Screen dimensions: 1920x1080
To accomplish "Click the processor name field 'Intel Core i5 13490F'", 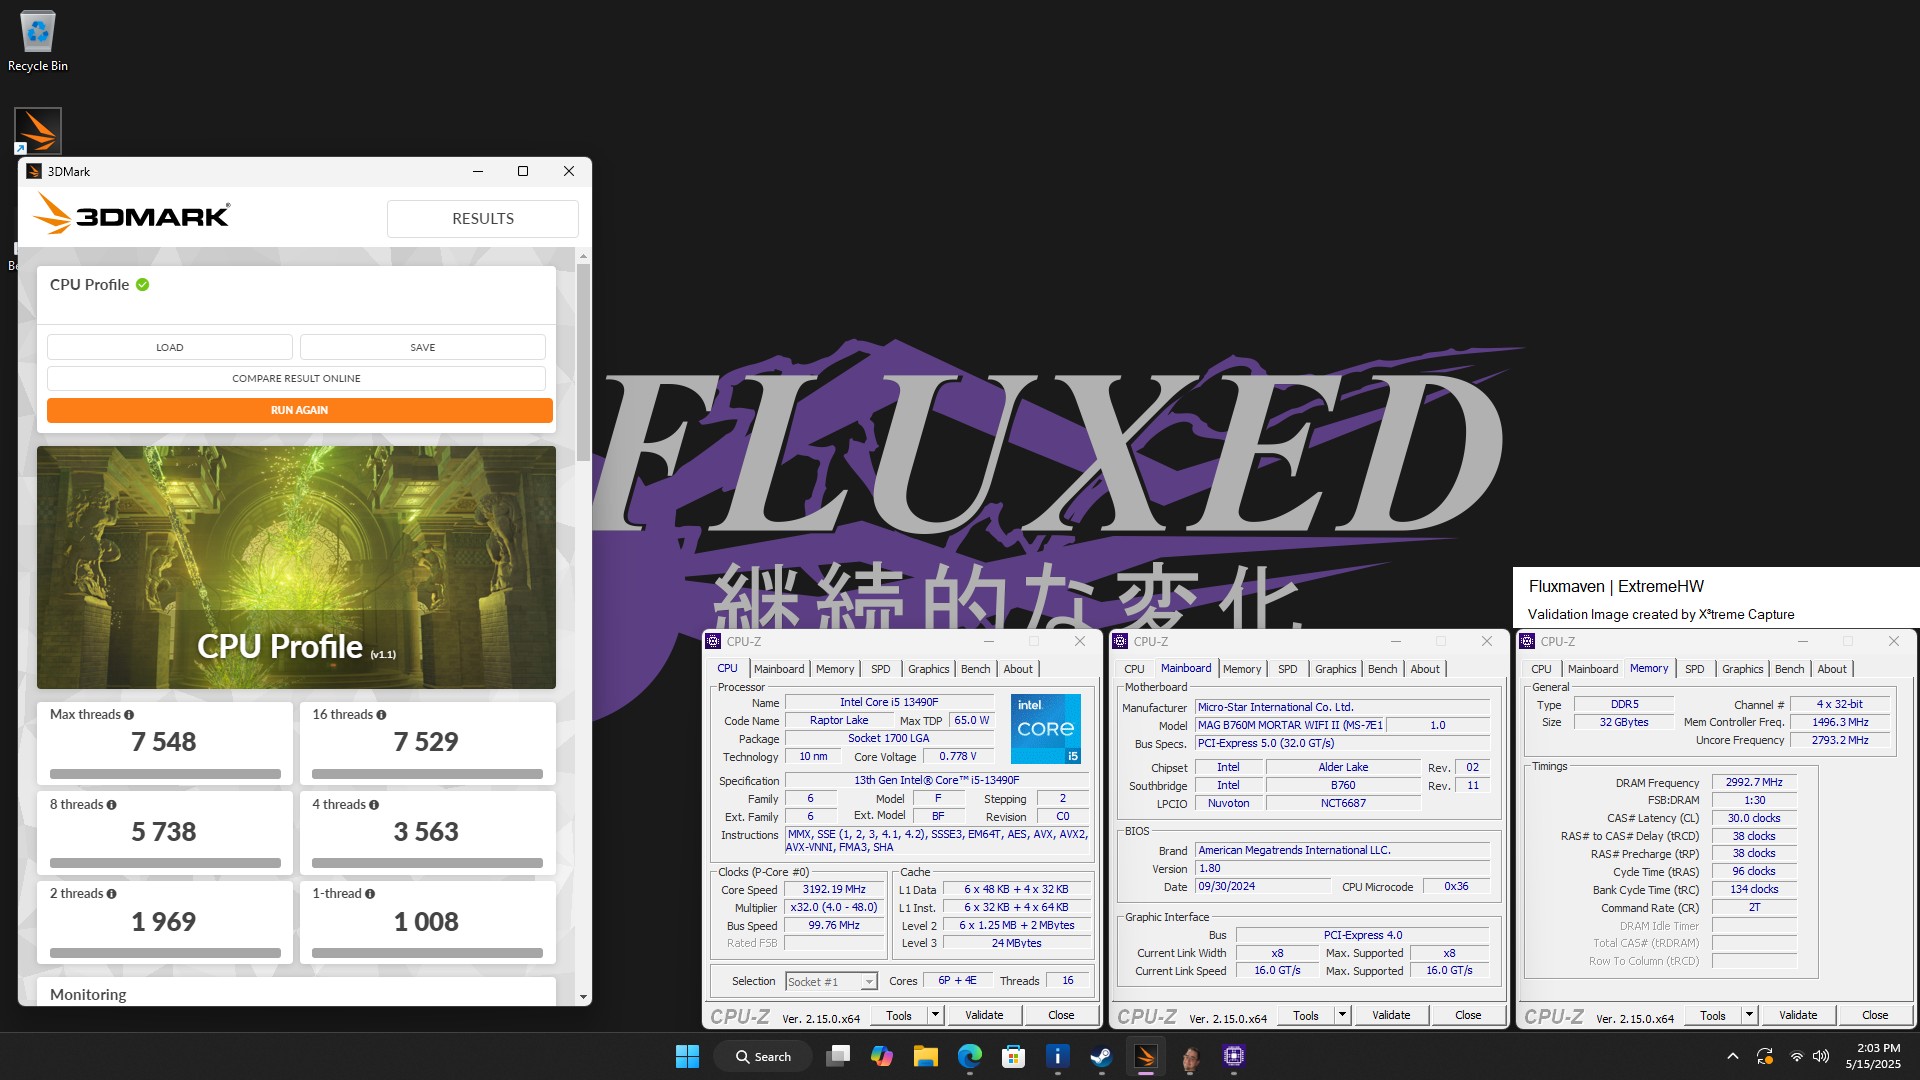I will 889,702.
